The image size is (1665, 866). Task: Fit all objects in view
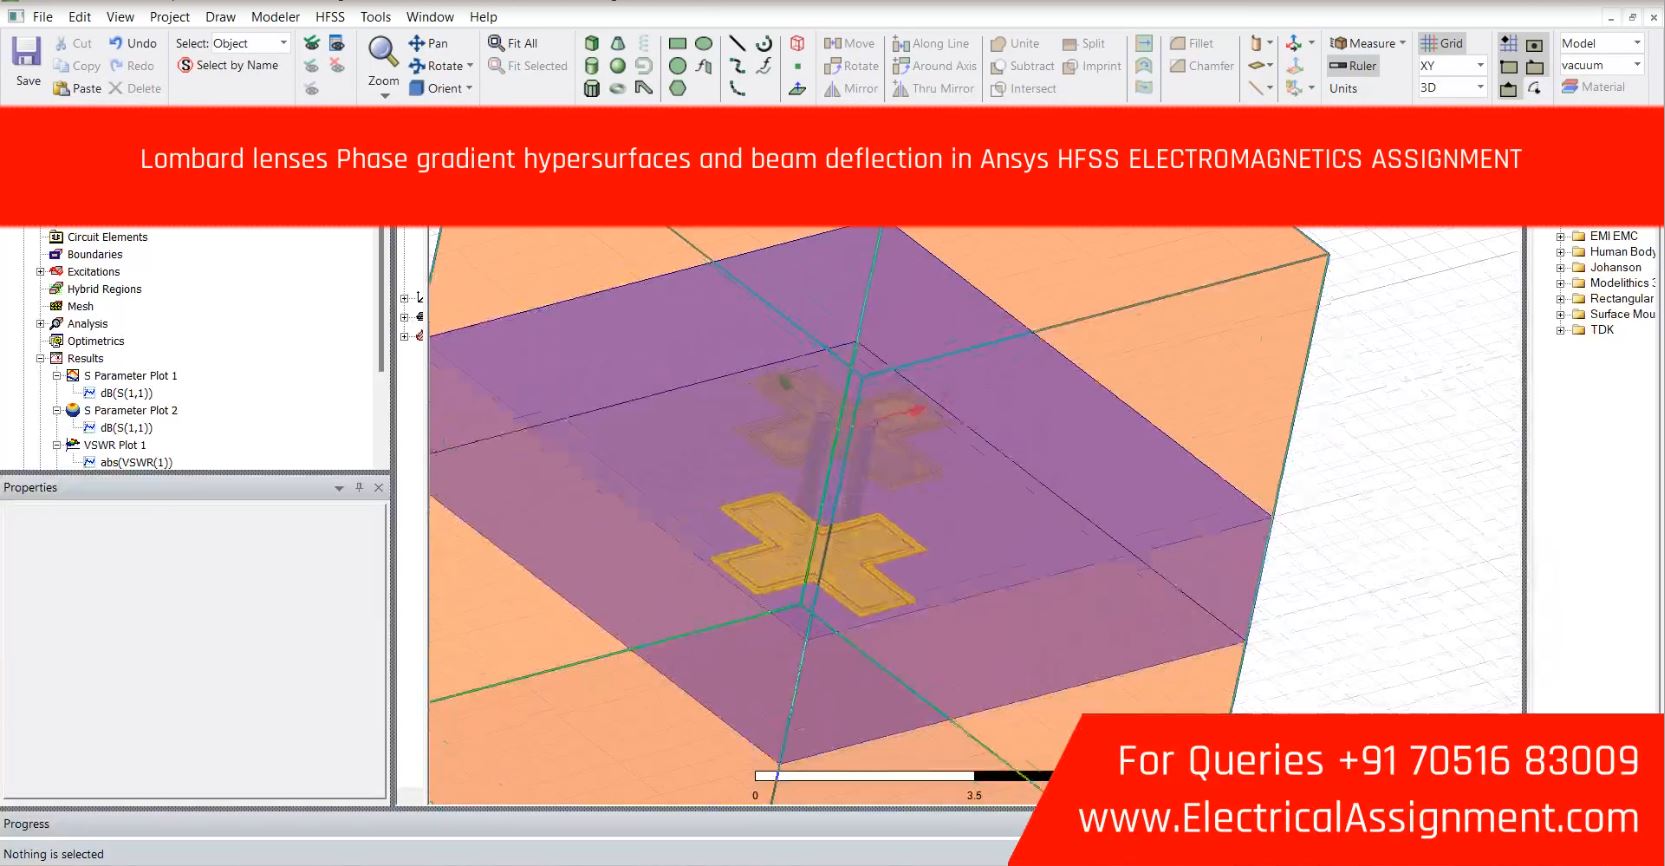click(513, 43)
